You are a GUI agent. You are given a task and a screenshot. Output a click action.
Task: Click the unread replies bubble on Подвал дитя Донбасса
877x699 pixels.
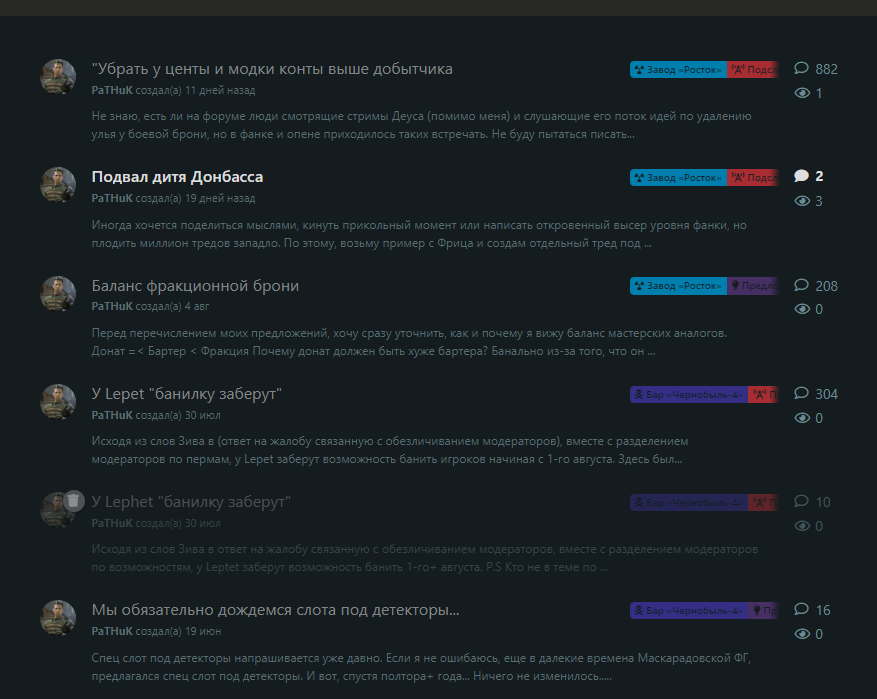801,177
